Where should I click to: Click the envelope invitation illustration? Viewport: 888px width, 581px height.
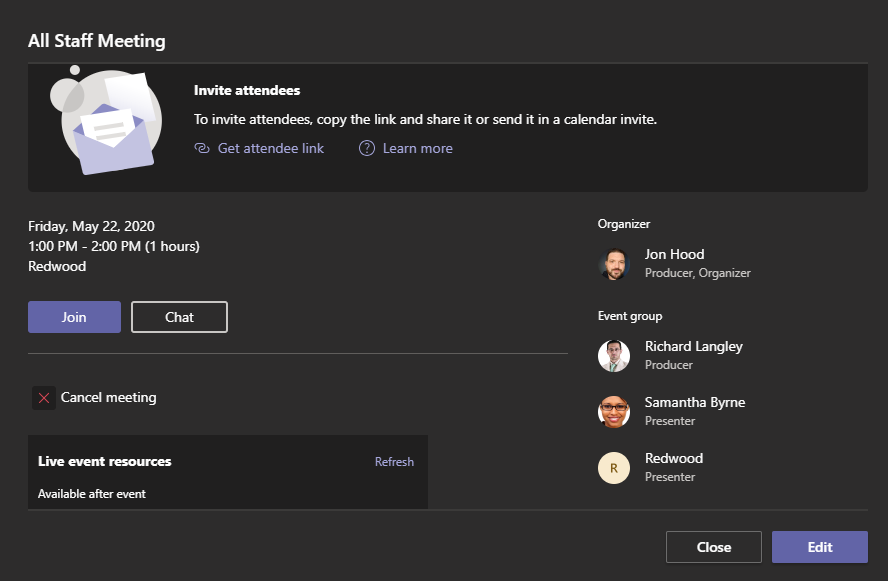click(106, 123)
